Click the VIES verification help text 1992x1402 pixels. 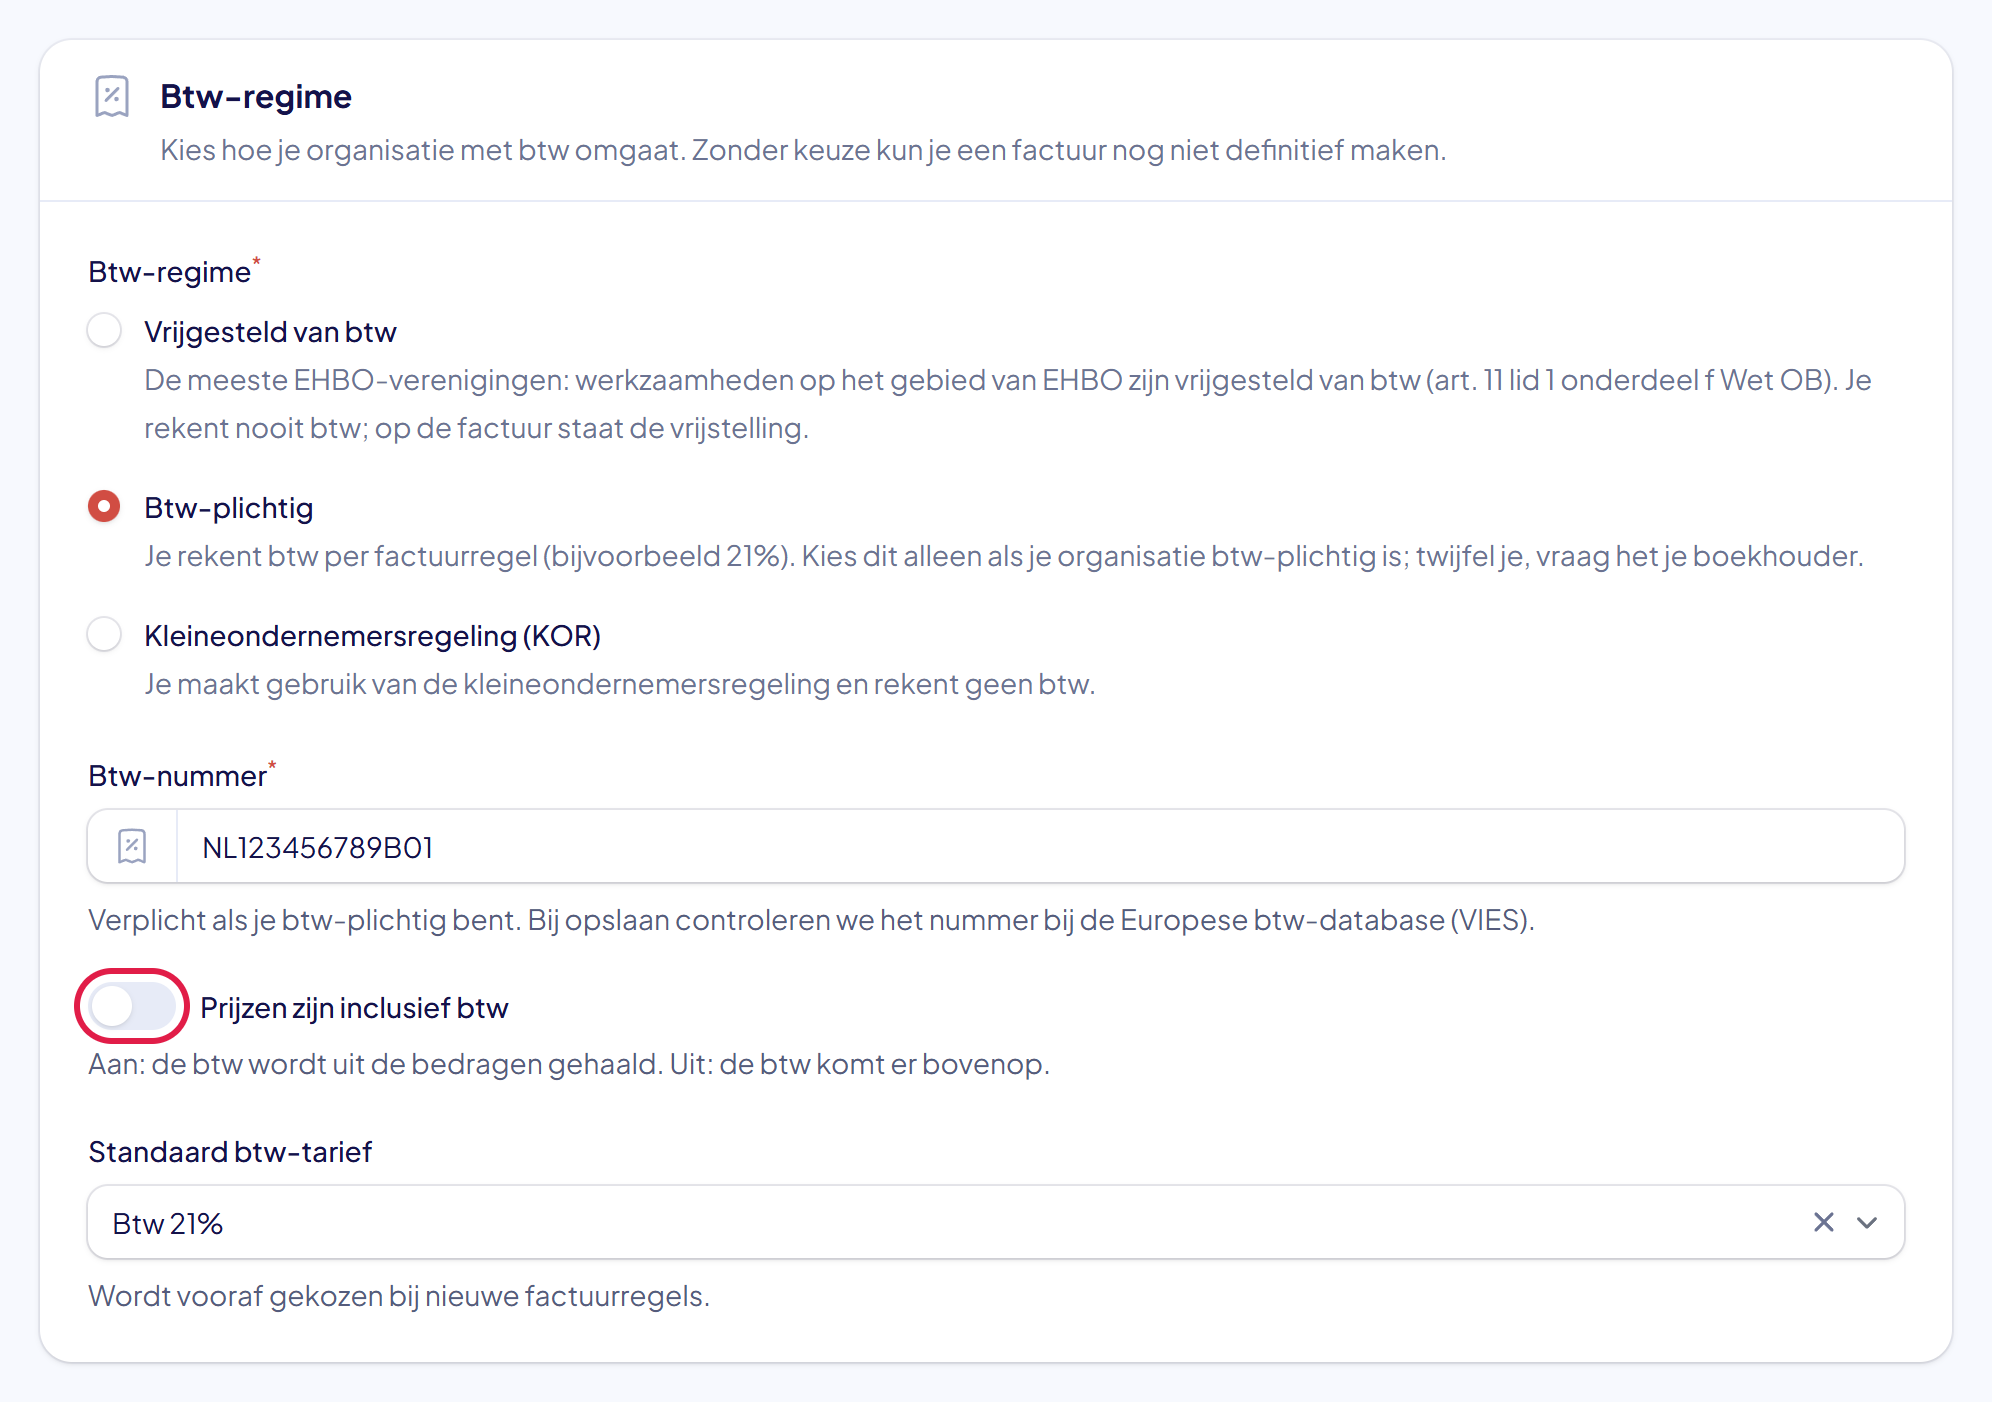pyautogui.click(x=811, y=919)
